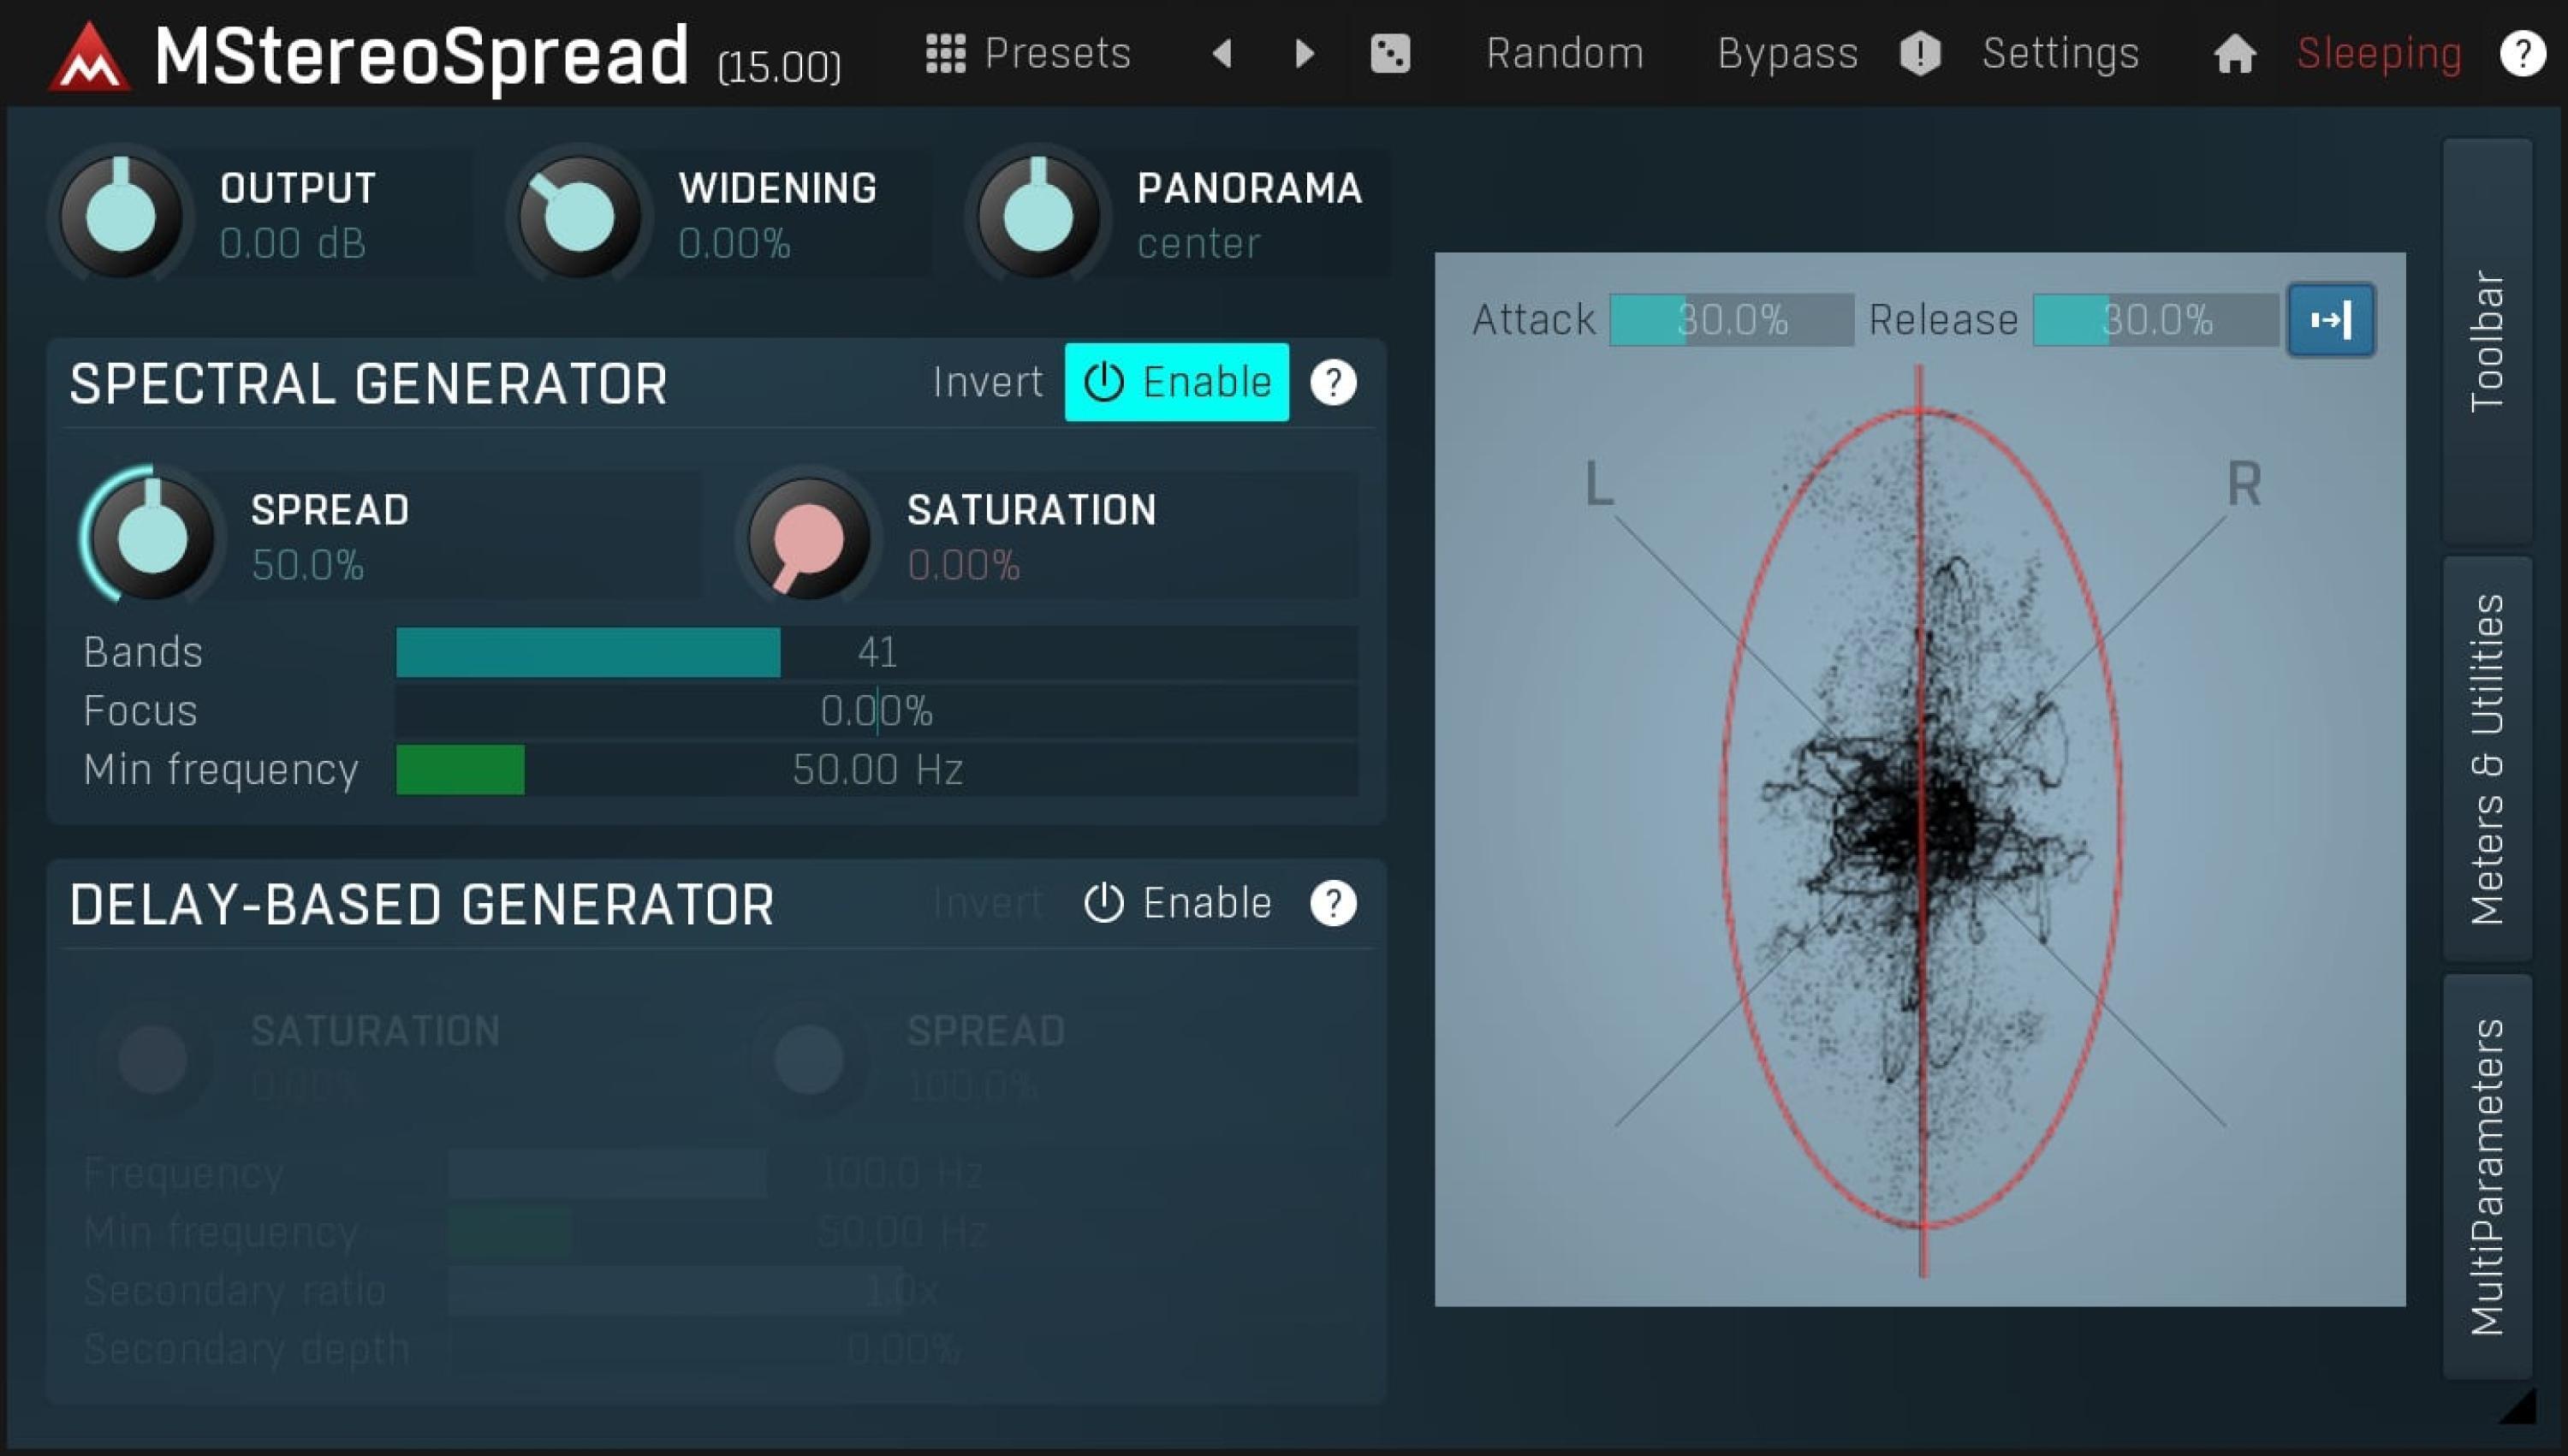2568x1456 pixels.
Task: Click the home icon
Action: [x=2234, y=54]
